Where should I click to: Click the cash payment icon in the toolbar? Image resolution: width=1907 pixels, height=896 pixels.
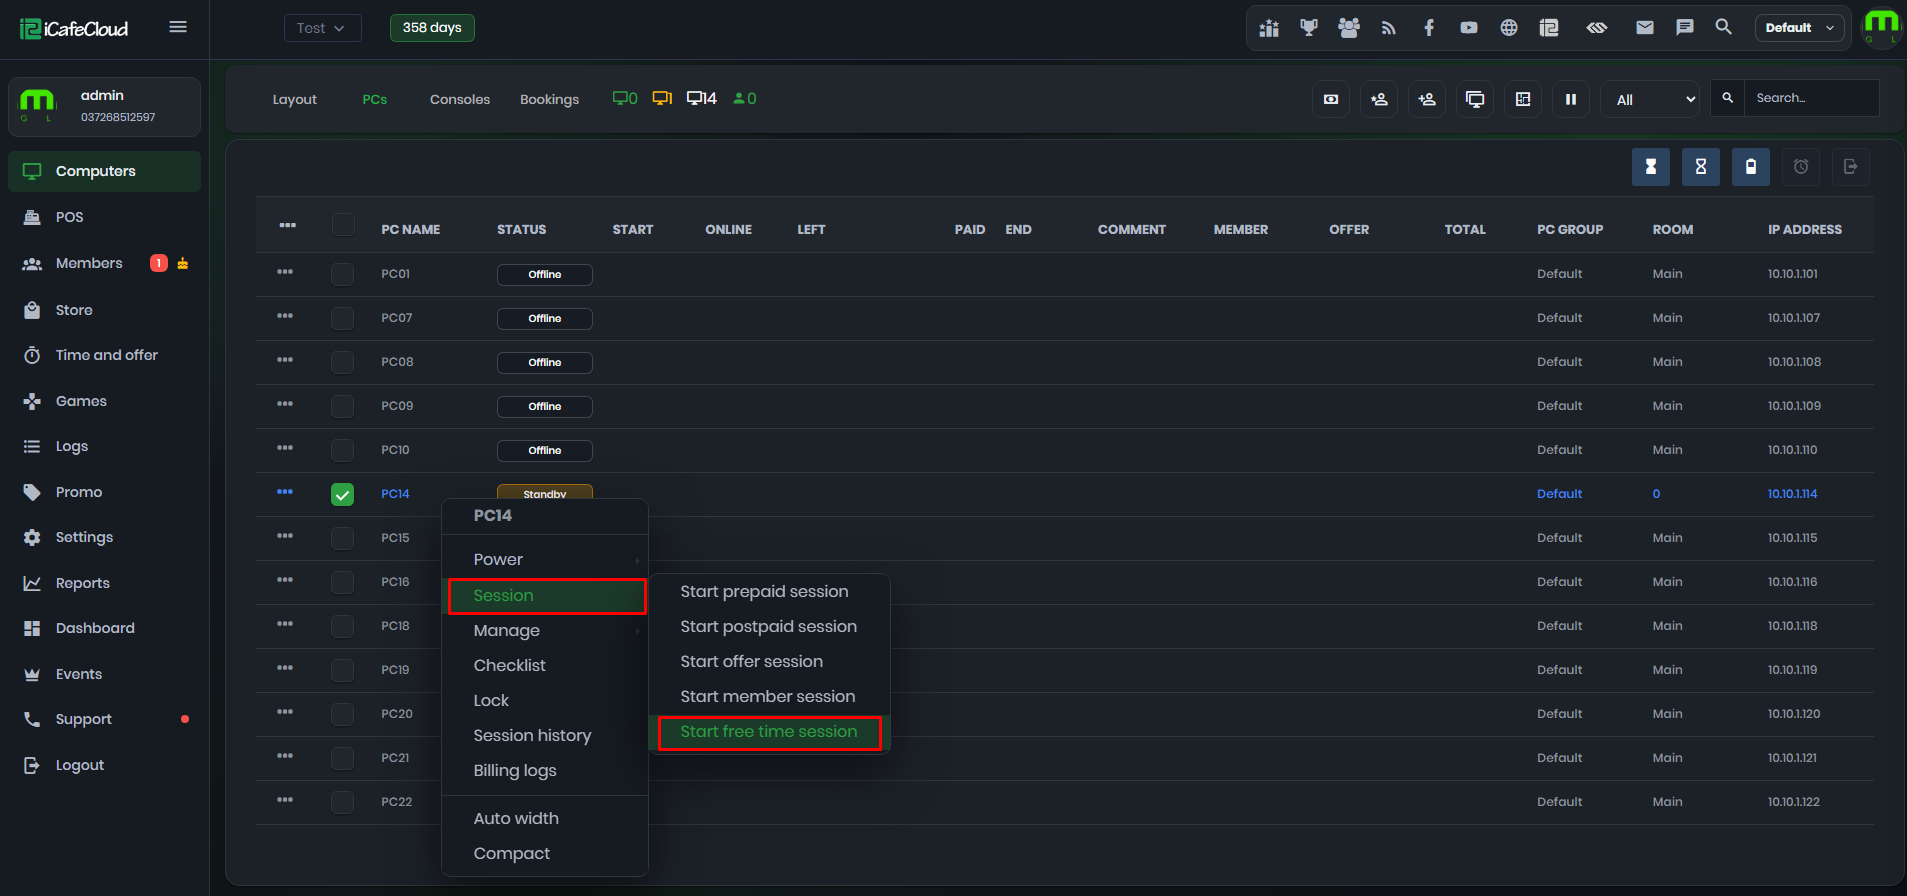pyautogui.click(x=1331, y=99)
